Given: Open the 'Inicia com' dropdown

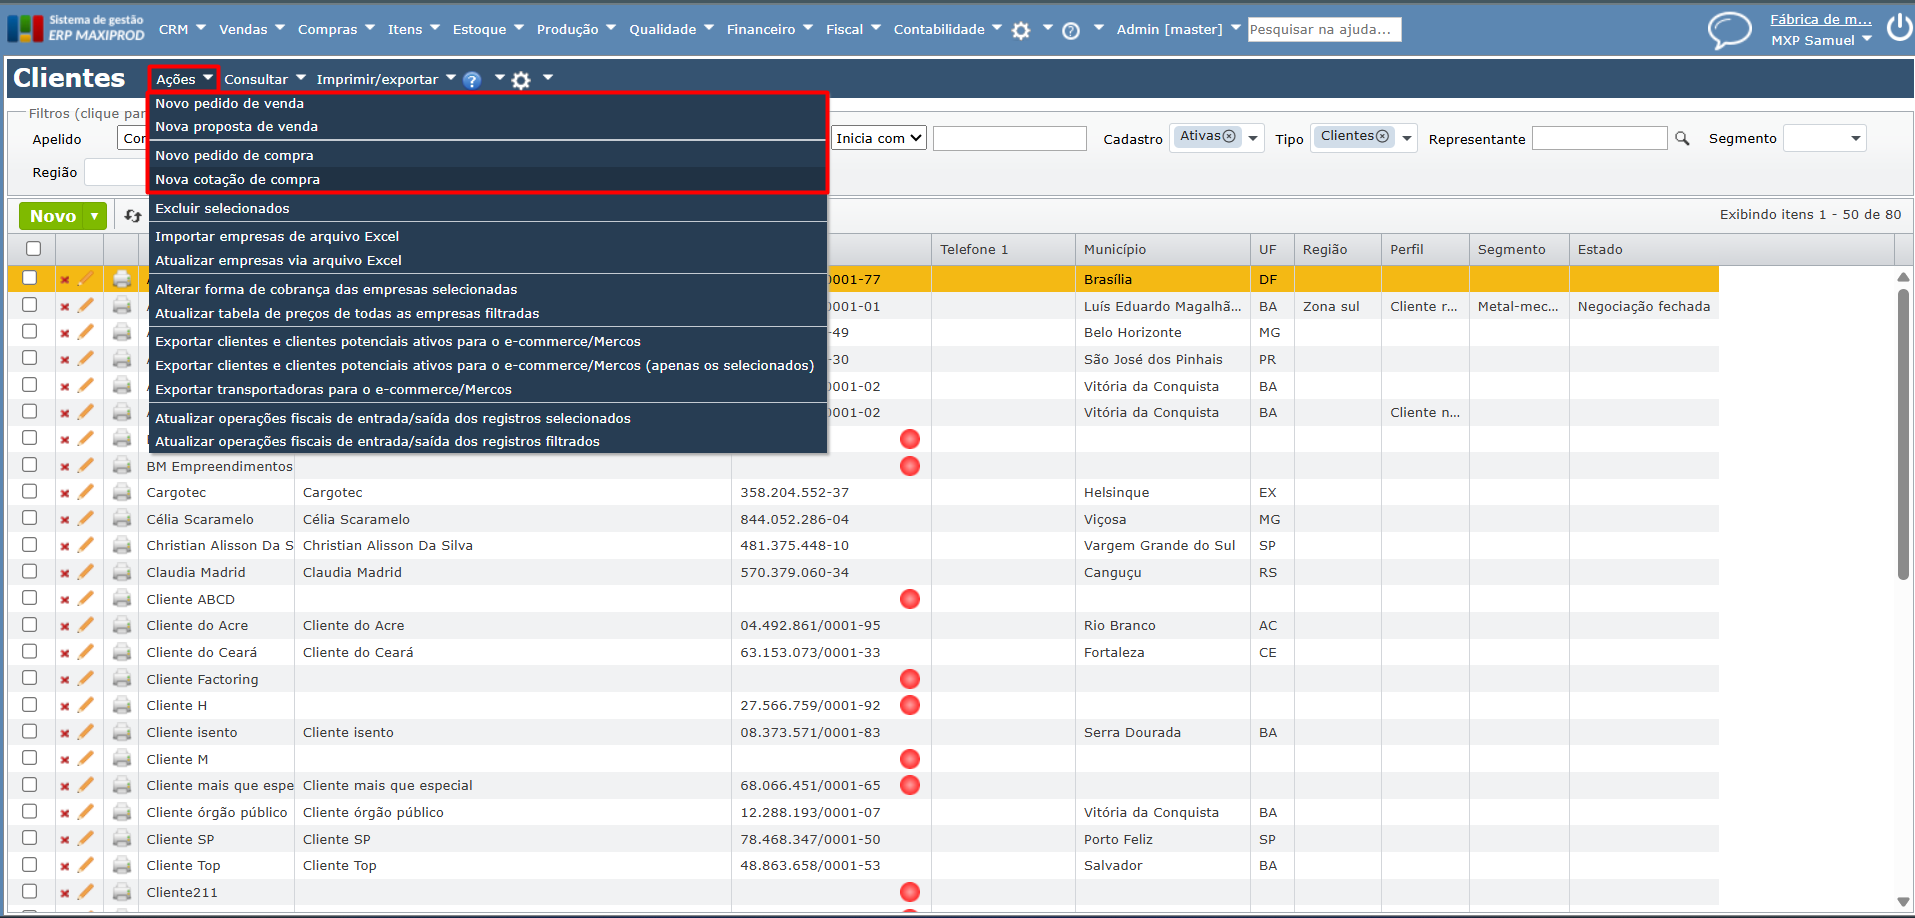Looking at the screenshot, I should pos(879,139).
